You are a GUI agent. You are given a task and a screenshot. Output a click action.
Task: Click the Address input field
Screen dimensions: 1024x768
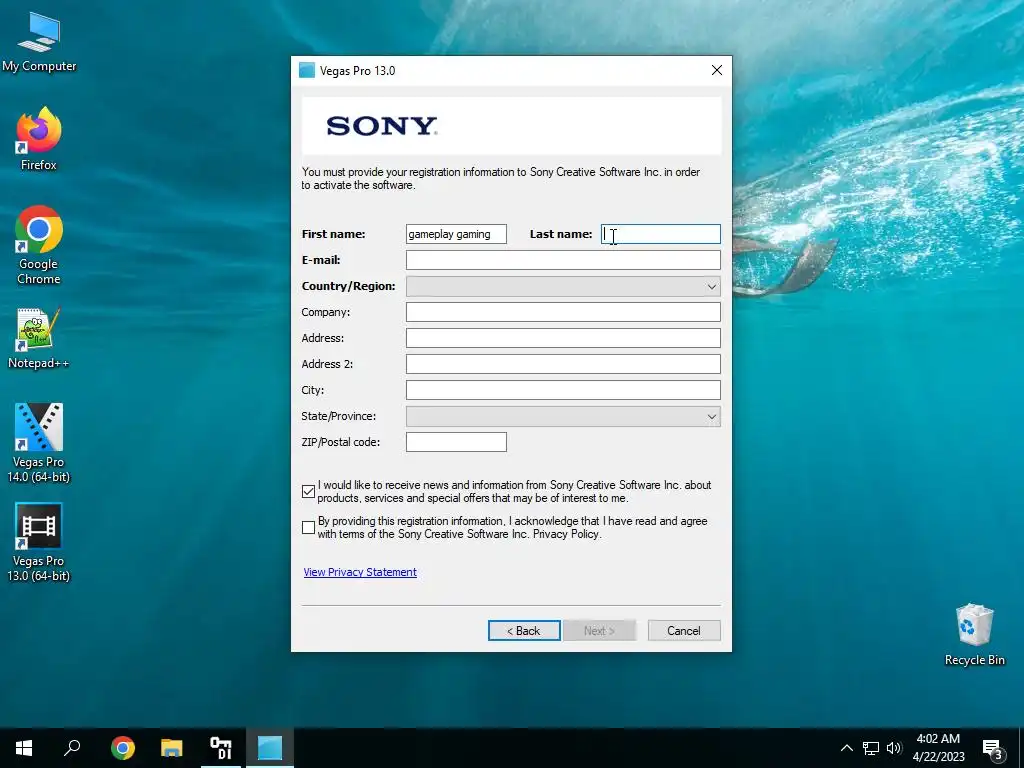point(563,338)
